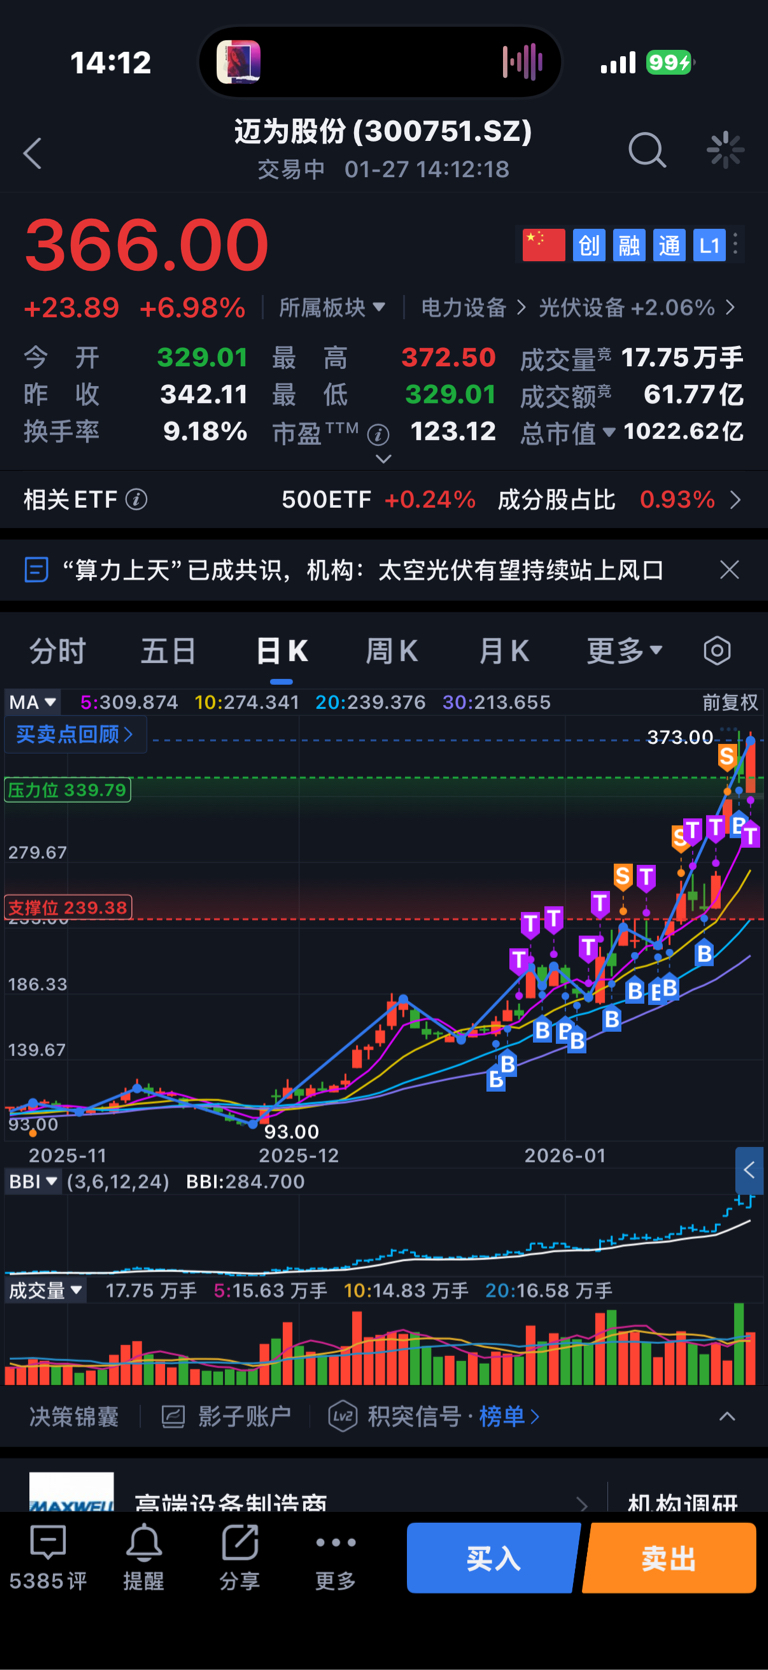Viewport: 768px width, 1670px height.
Task: Tap the 366.00 current price
Action: 147,244
